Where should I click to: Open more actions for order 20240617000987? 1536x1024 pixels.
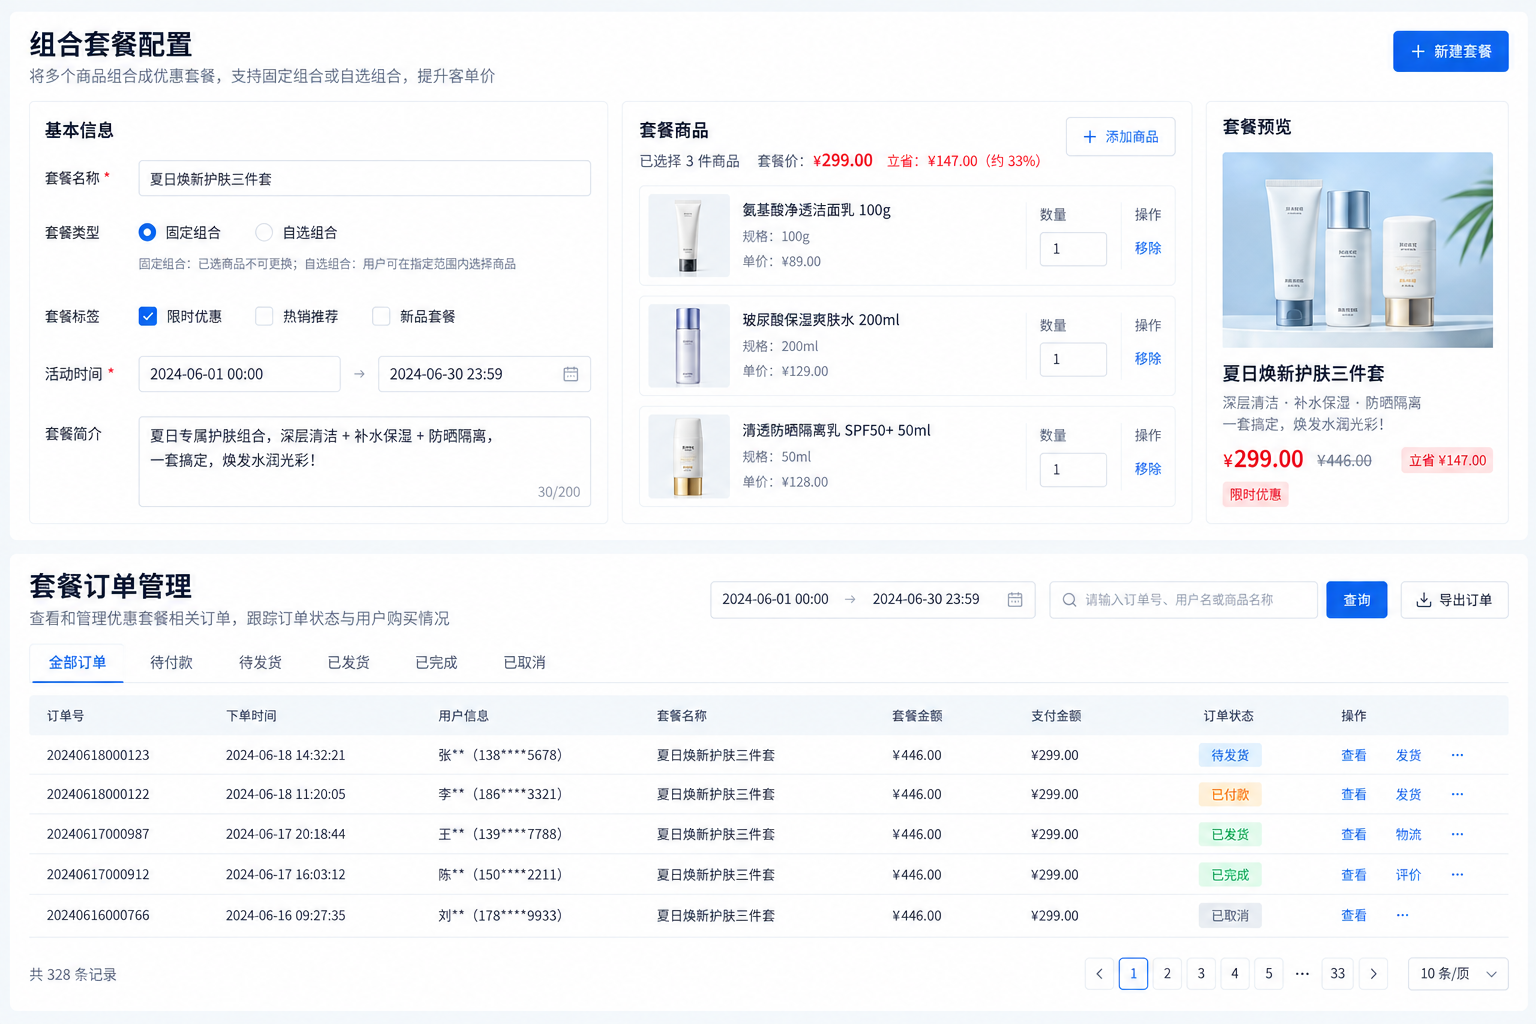point(1457,834)
